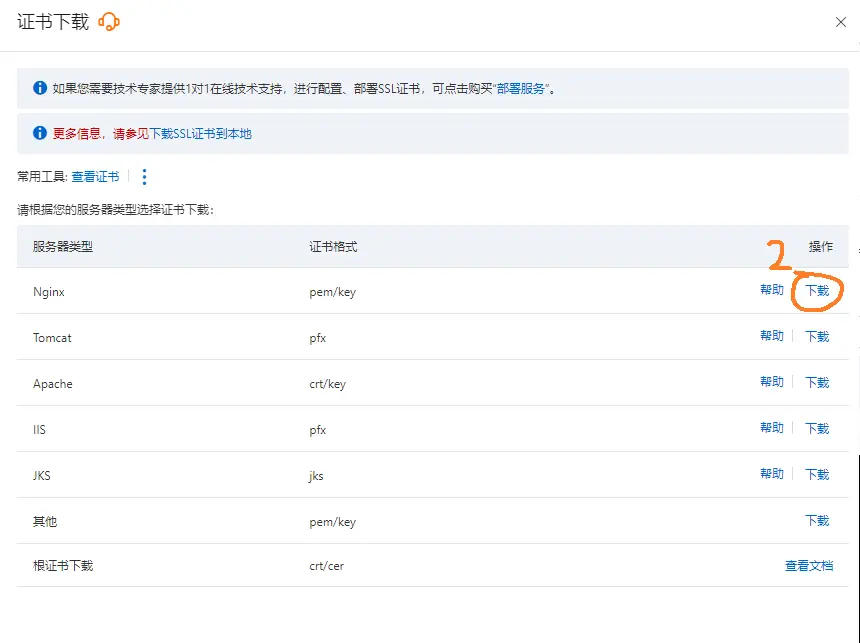Screen dimensions: 860x643
Task: Click the 查看证书 tool link
Action: [x=95, y=177]
